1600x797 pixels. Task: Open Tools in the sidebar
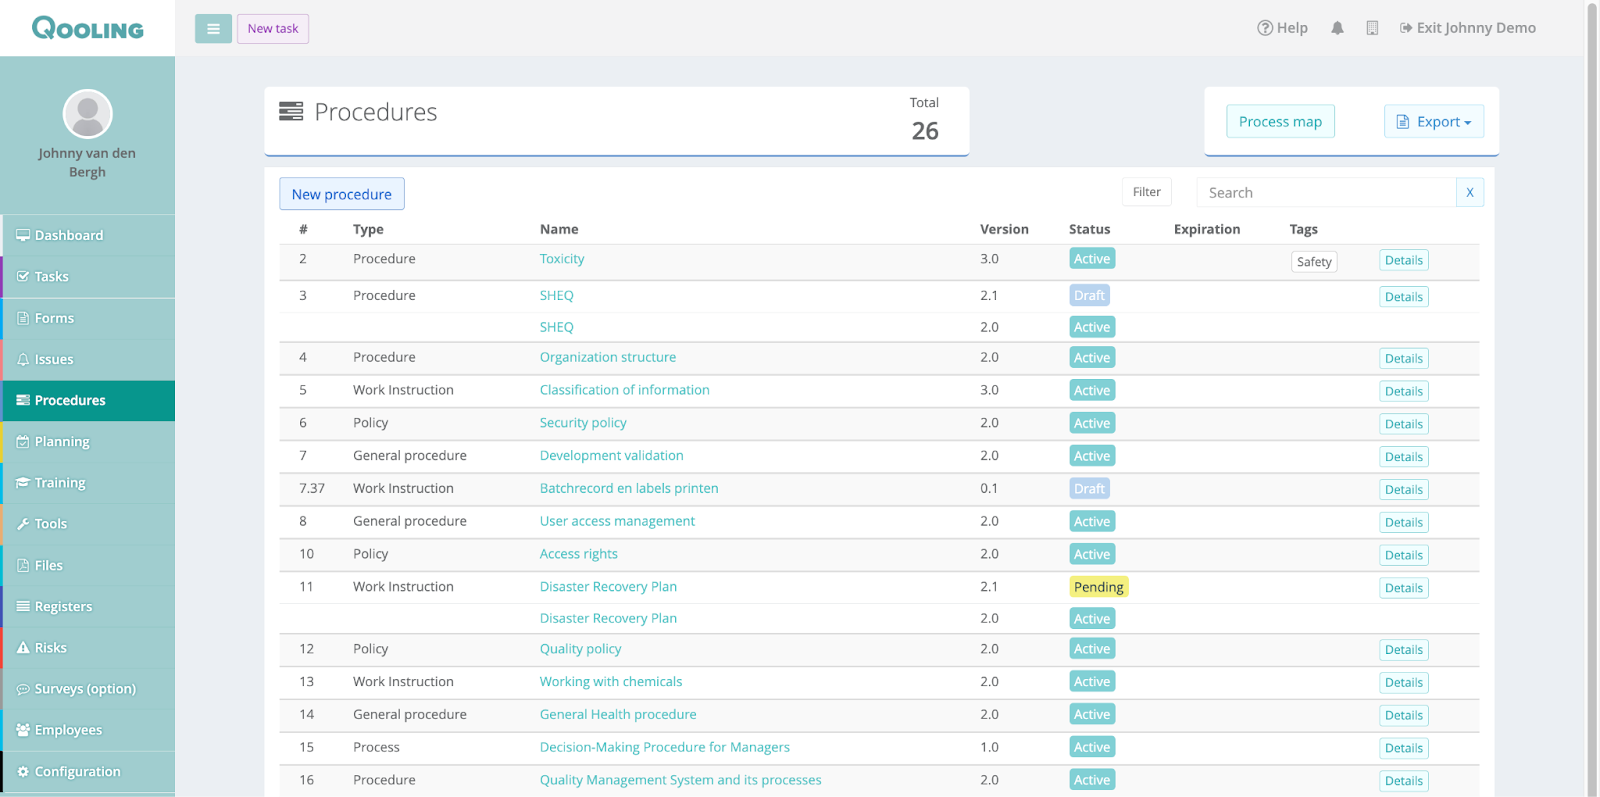[88, 523]
